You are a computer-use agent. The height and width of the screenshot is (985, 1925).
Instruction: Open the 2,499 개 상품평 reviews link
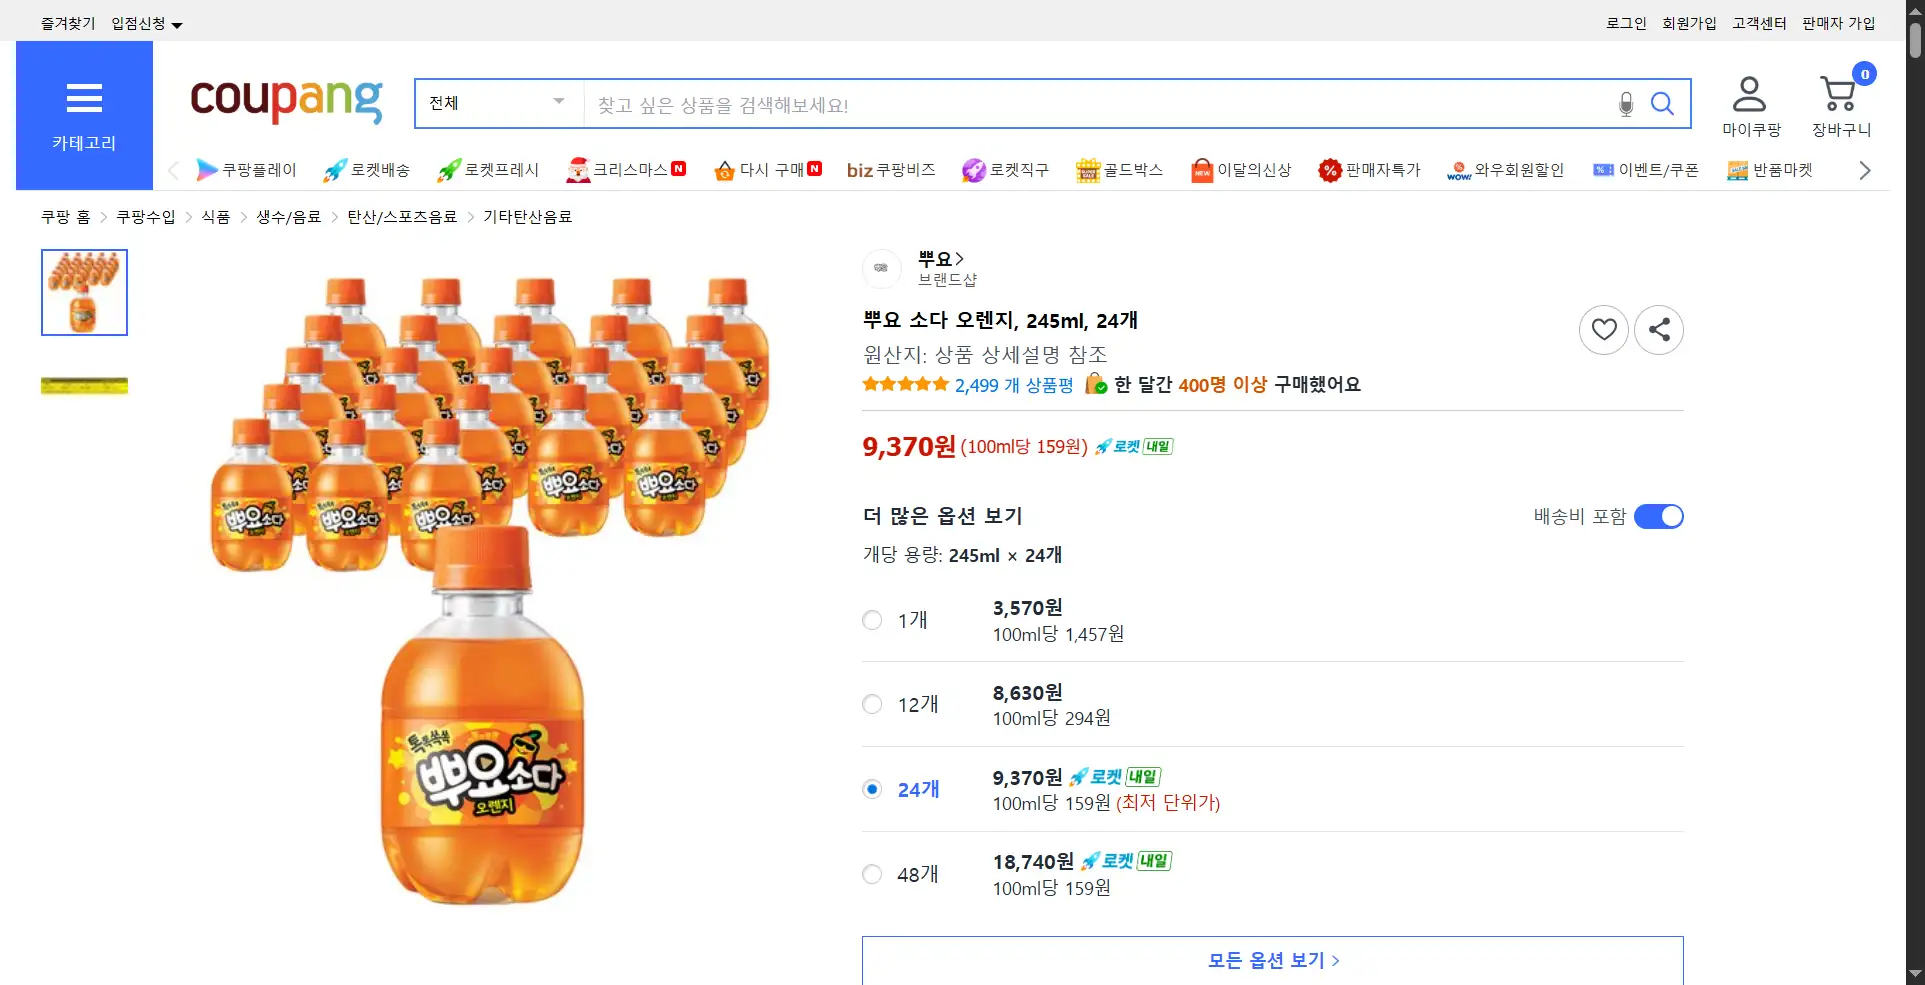(1013, 386)
